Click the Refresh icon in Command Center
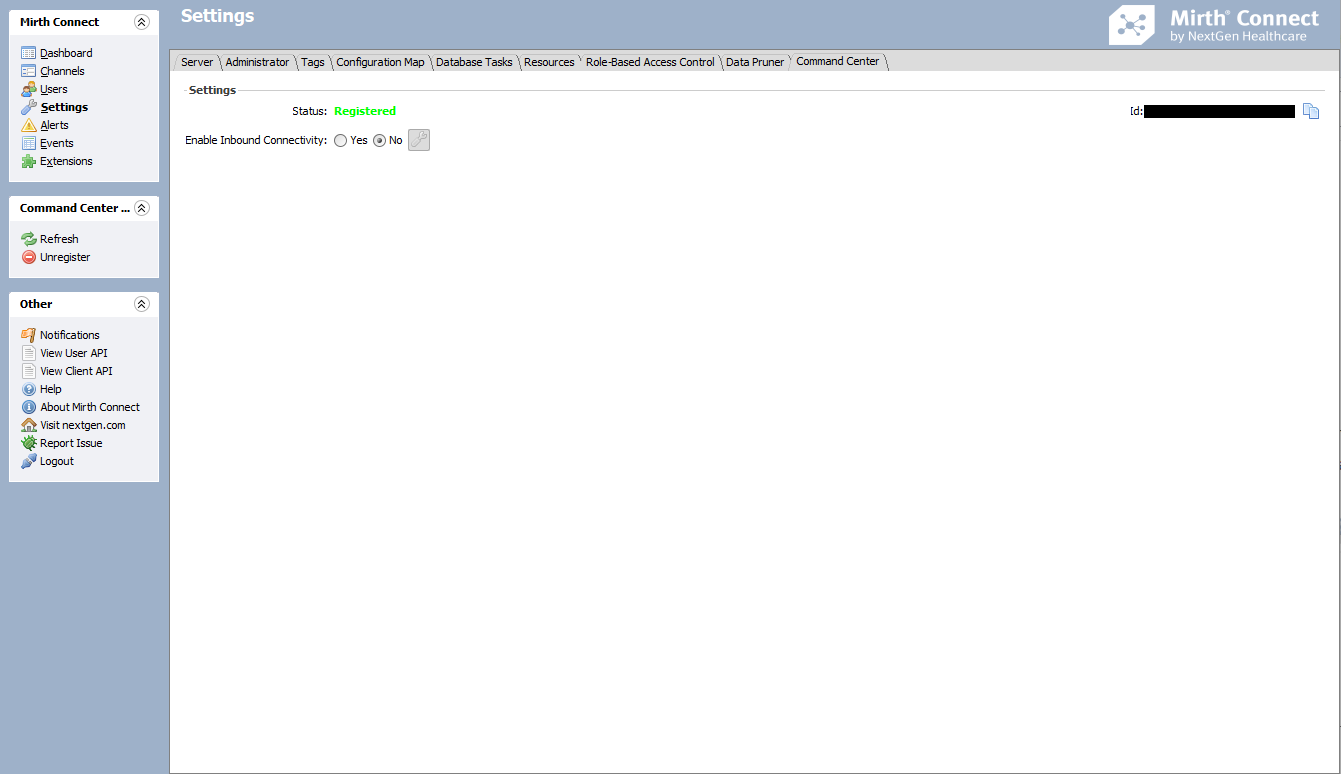1341x774 pixels. pos(29,239)
